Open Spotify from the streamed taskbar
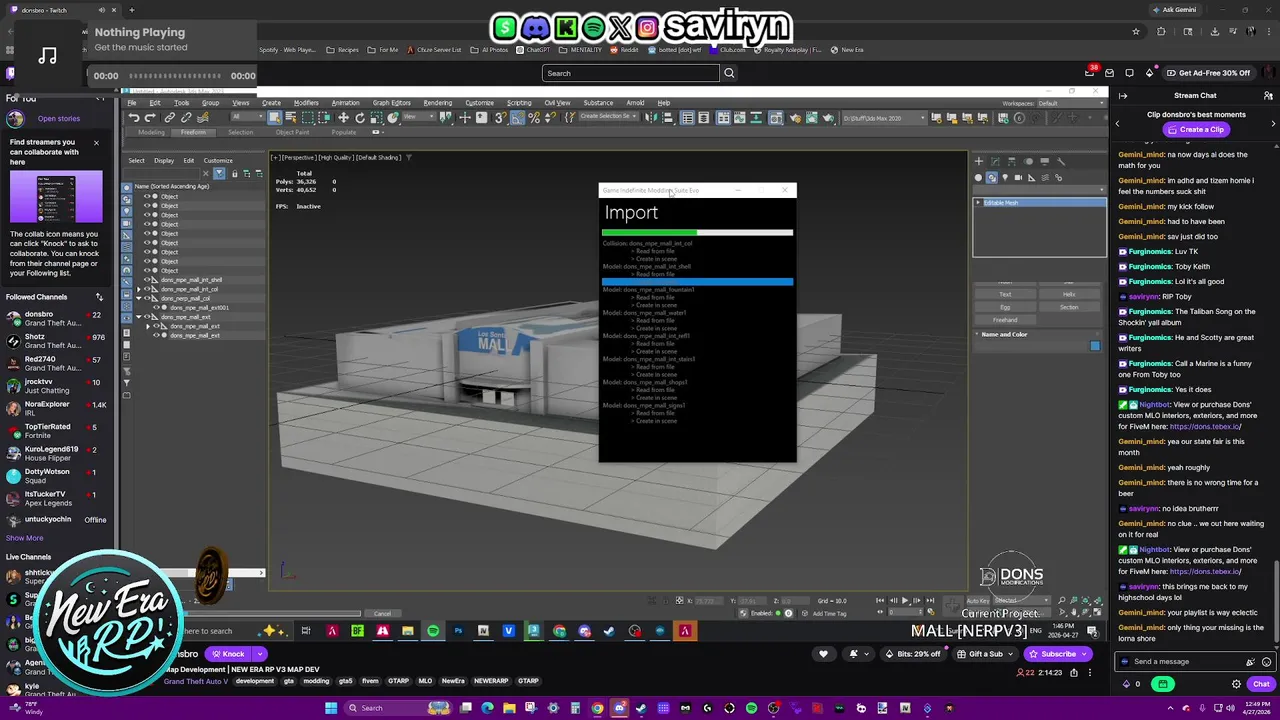 [x=433, y=631]
